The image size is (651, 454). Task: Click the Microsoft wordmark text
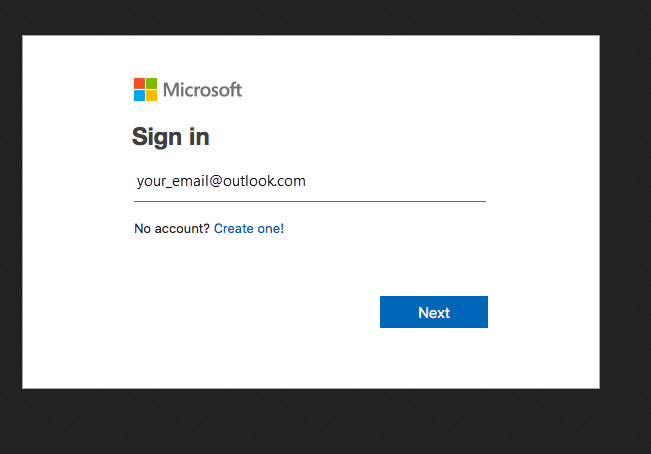[202, 90]
